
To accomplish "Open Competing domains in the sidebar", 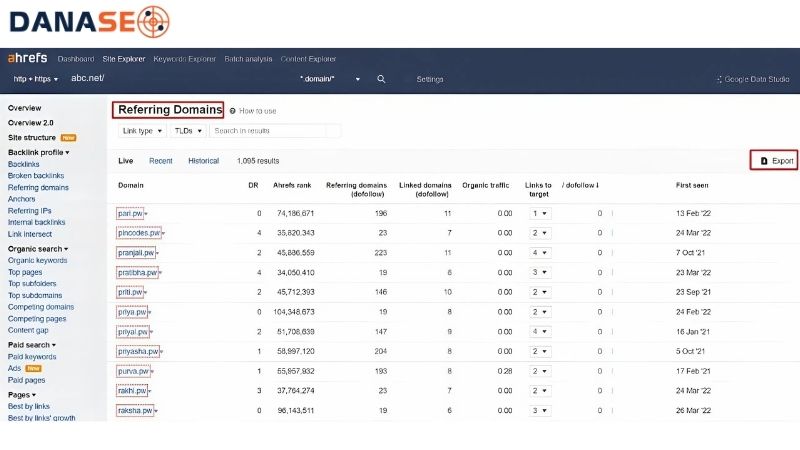I will 41,307.
